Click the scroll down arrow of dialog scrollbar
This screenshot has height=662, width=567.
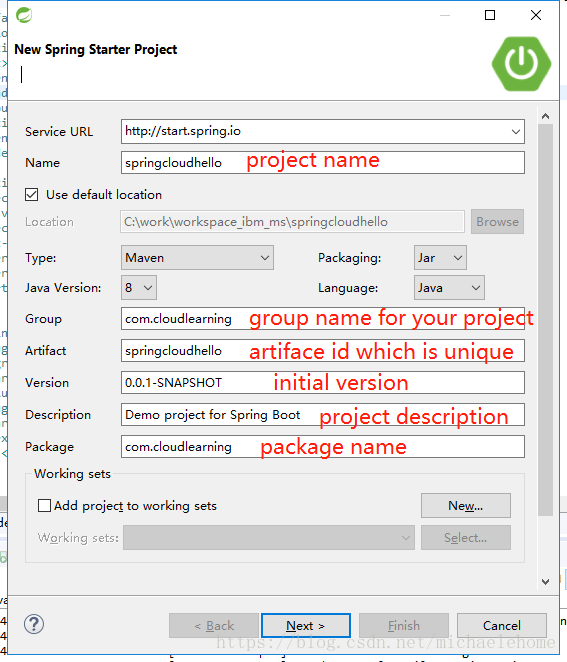[545, 582]
